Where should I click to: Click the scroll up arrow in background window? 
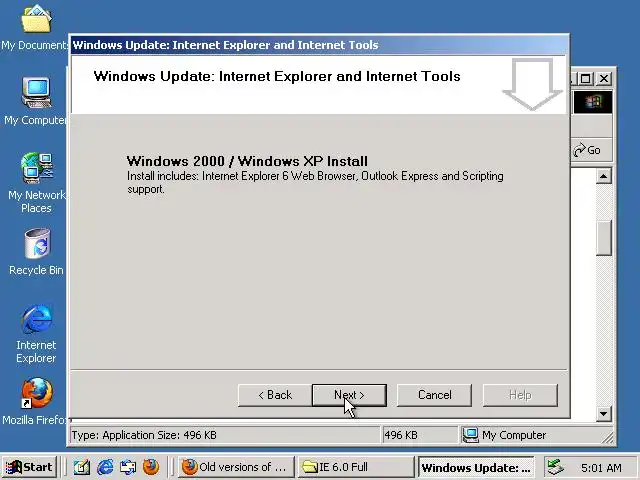(x=603, y=176)
